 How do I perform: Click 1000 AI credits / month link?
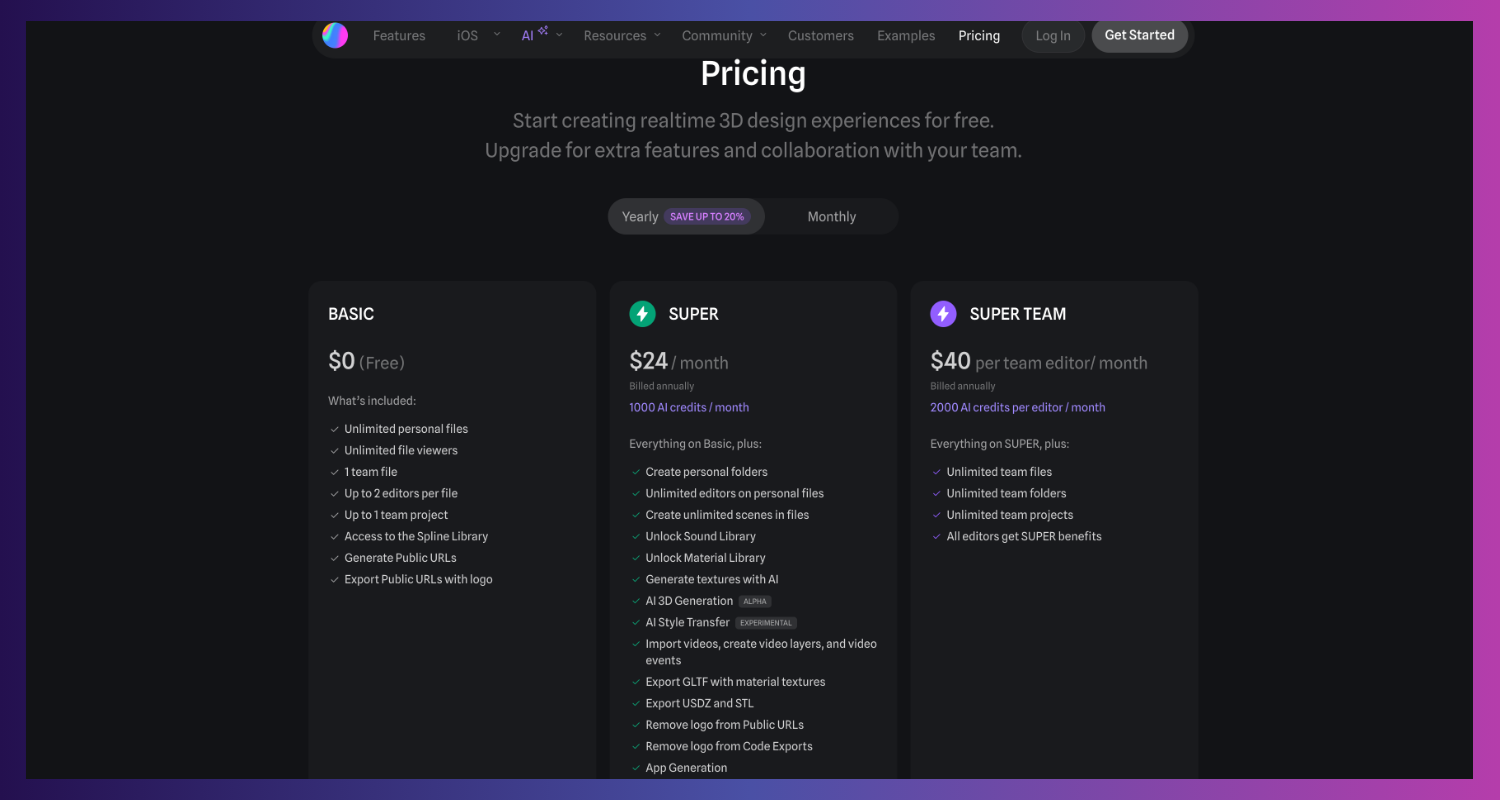(x=689, y=408)
